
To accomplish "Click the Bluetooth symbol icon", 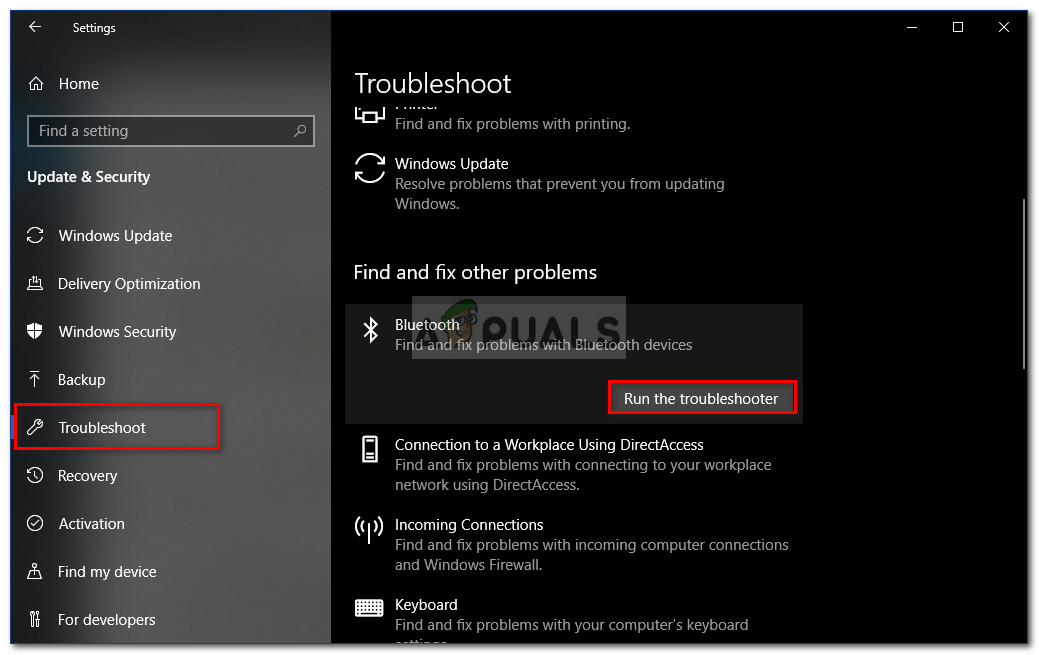I will [x=370, y=329].
